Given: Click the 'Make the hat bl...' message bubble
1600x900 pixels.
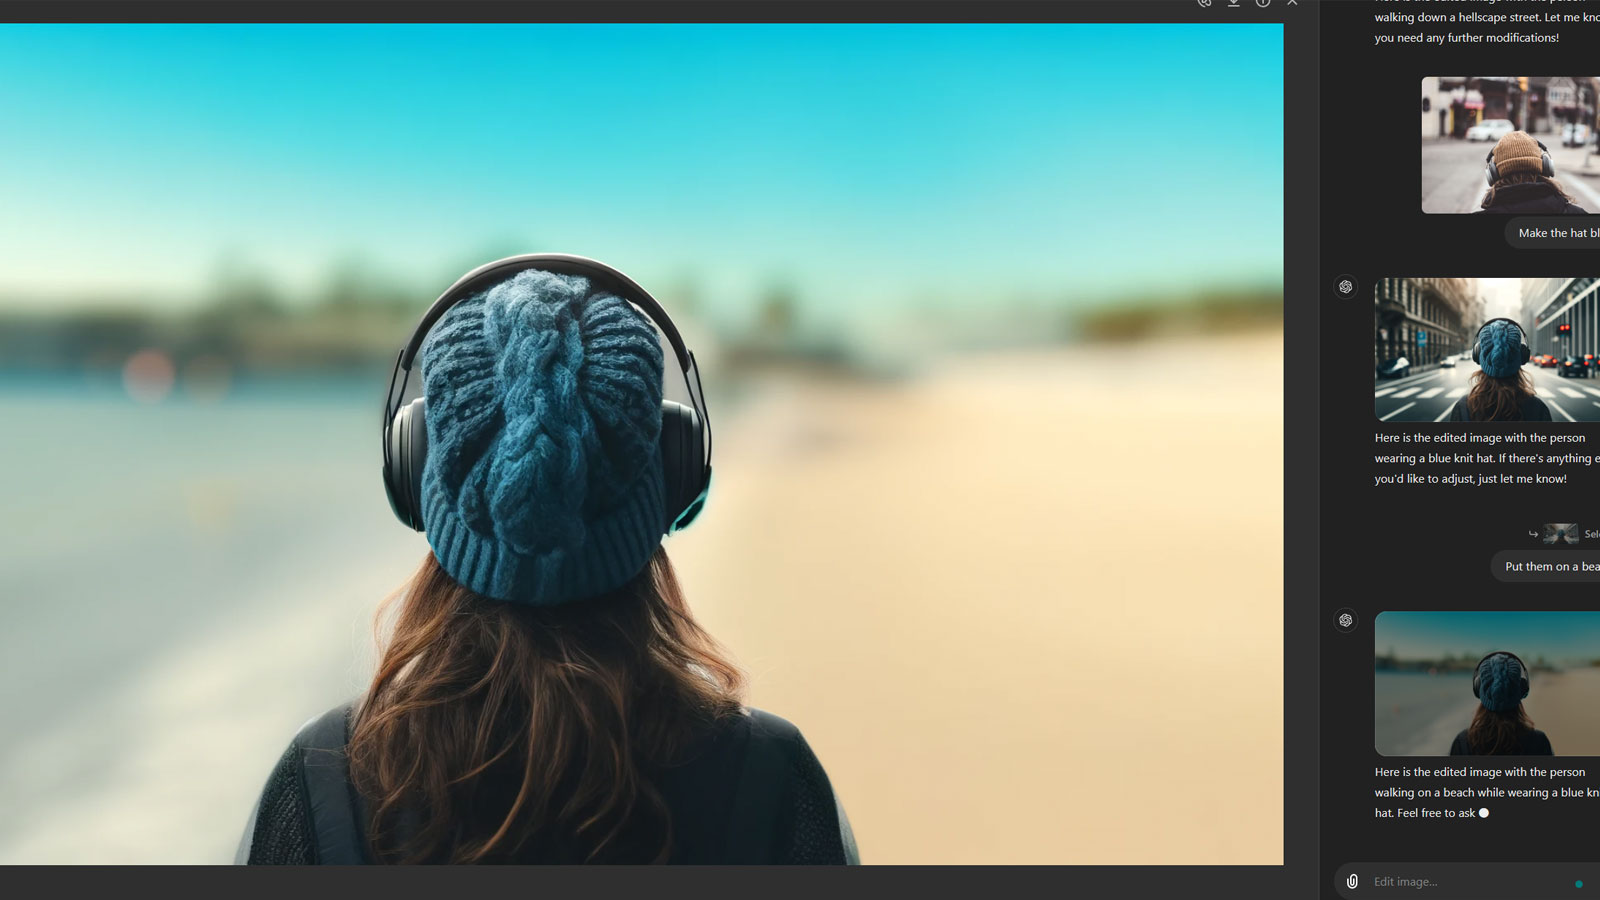Looking at the screenshot, I should point(1553,233).
